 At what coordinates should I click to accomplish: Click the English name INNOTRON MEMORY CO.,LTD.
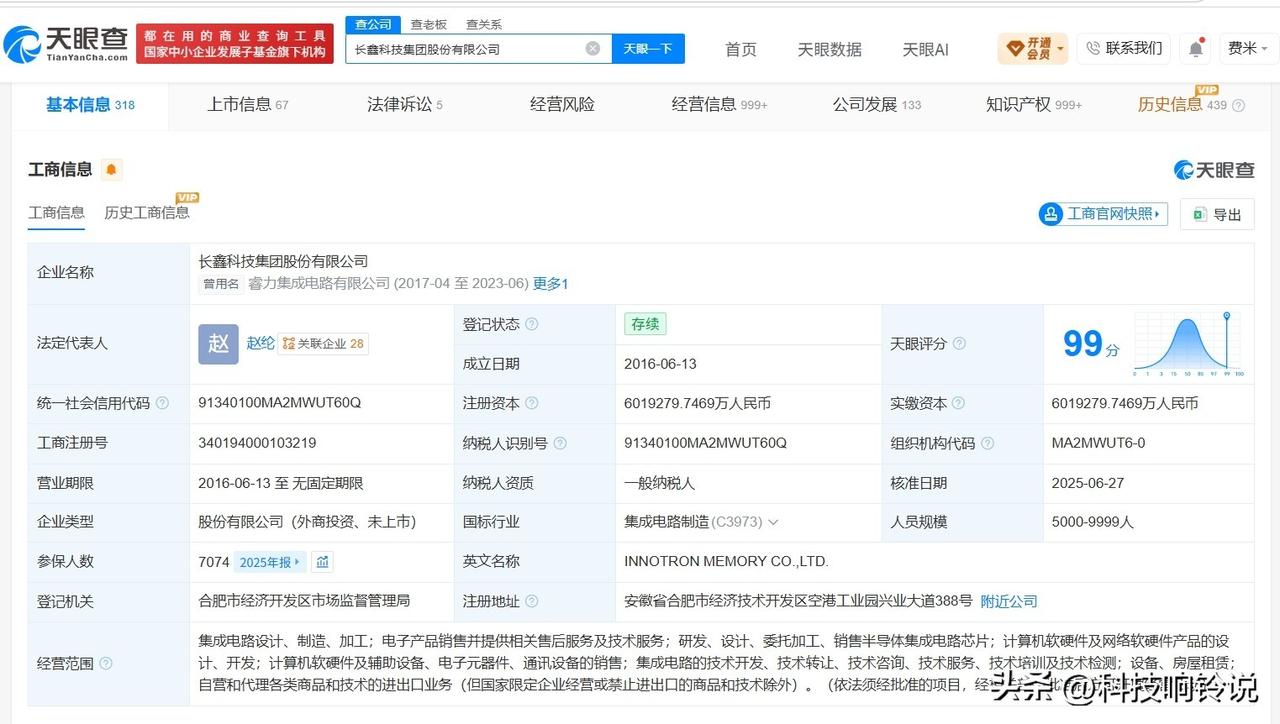tap(726, 562)
